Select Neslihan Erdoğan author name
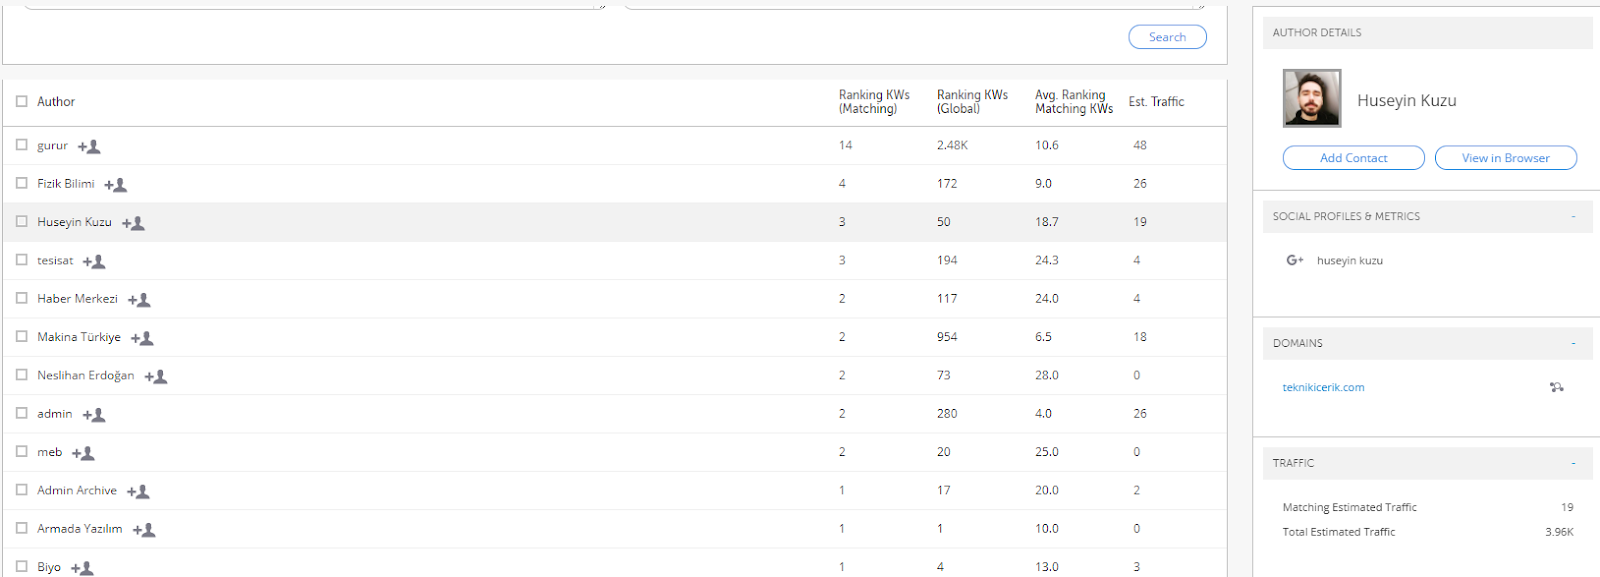 pos(85,375)
